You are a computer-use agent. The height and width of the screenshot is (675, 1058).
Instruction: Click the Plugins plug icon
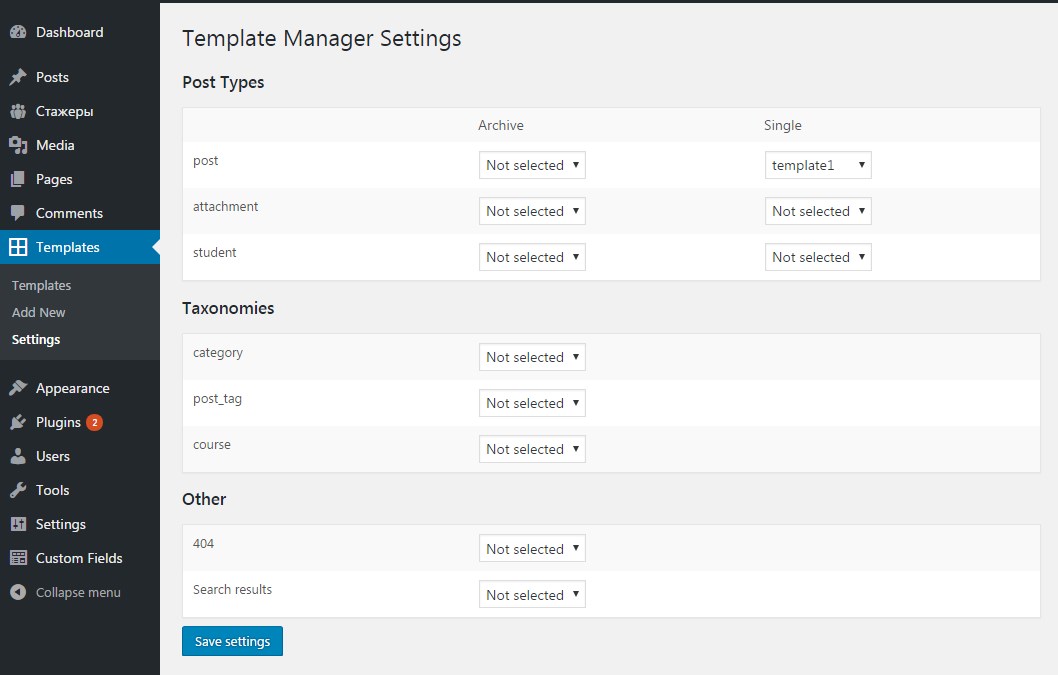pyautogui.click(x=18, y=422)
